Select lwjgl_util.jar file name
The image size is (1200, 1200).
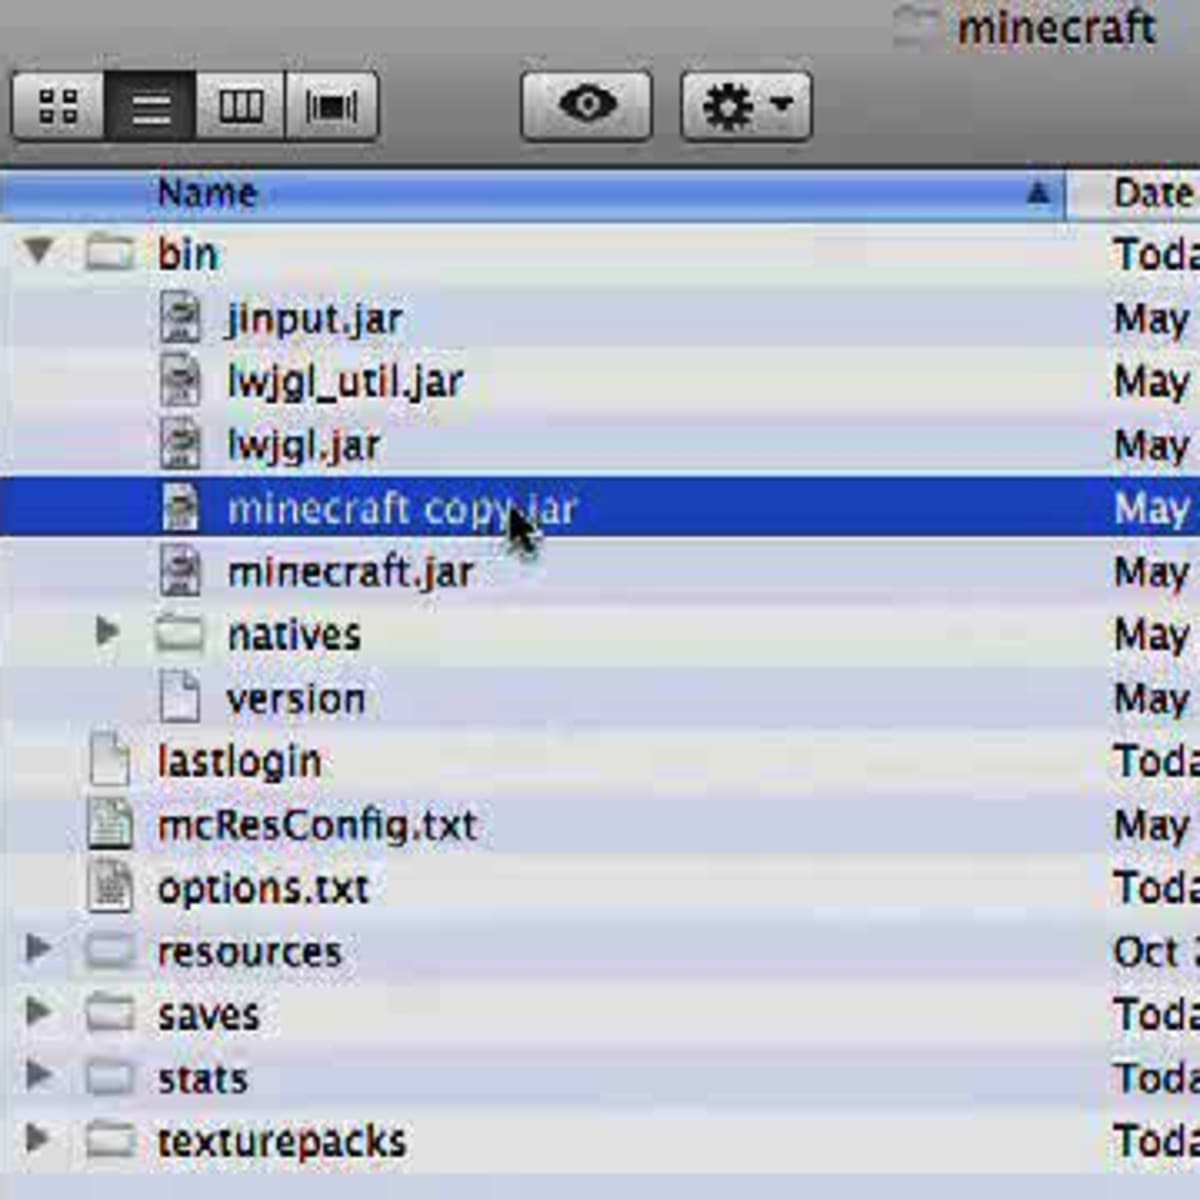[x=345, y=382]
